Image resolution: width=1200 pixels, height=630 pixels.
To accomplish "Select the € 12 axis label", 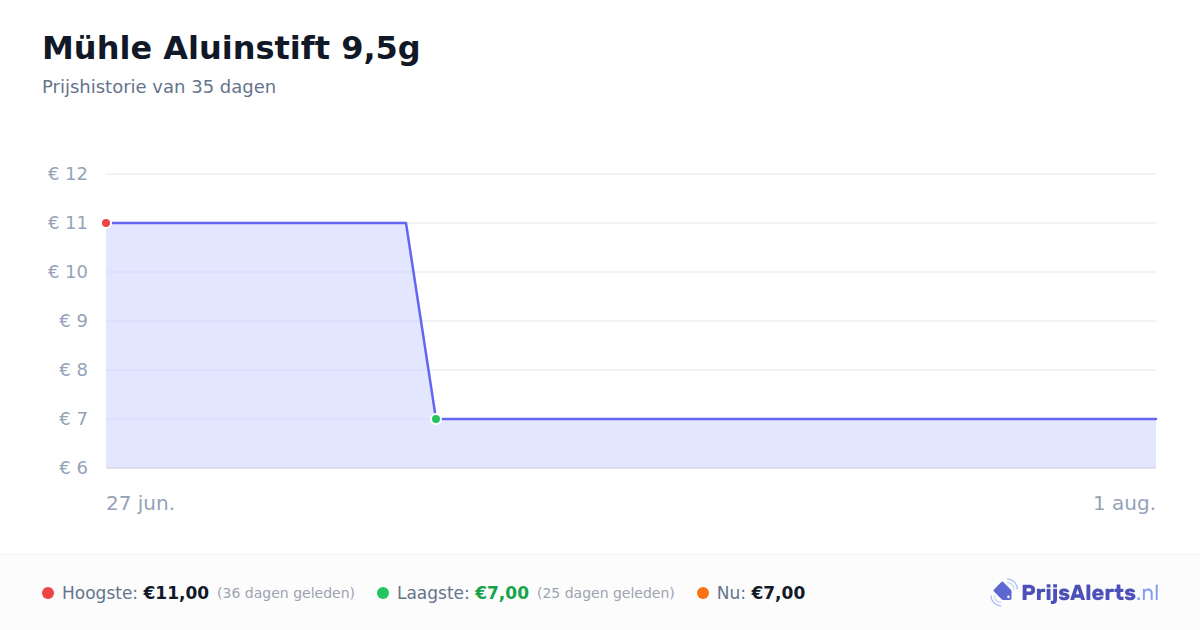I will [x=68, y=174].
